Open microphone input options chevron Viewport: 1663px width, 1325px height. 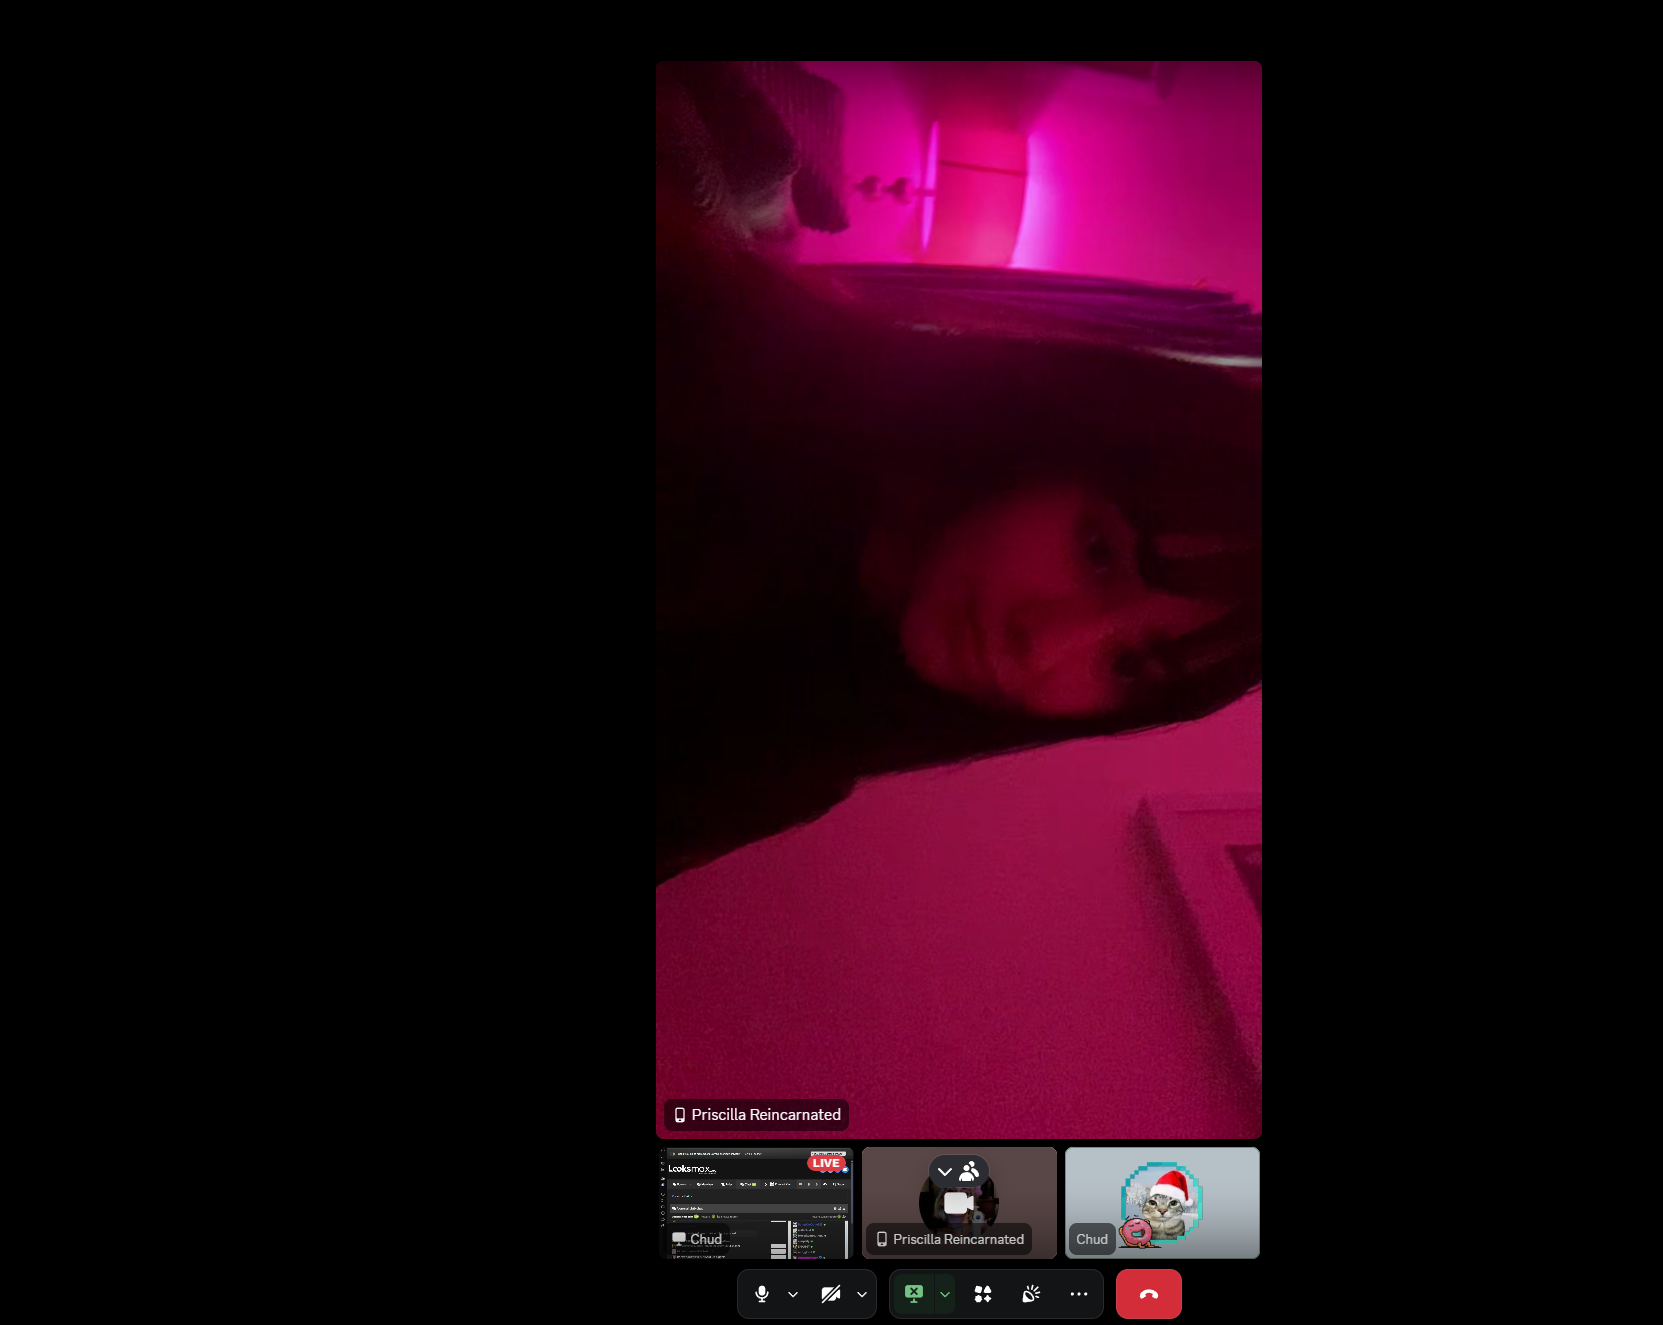click(793, 1294)
